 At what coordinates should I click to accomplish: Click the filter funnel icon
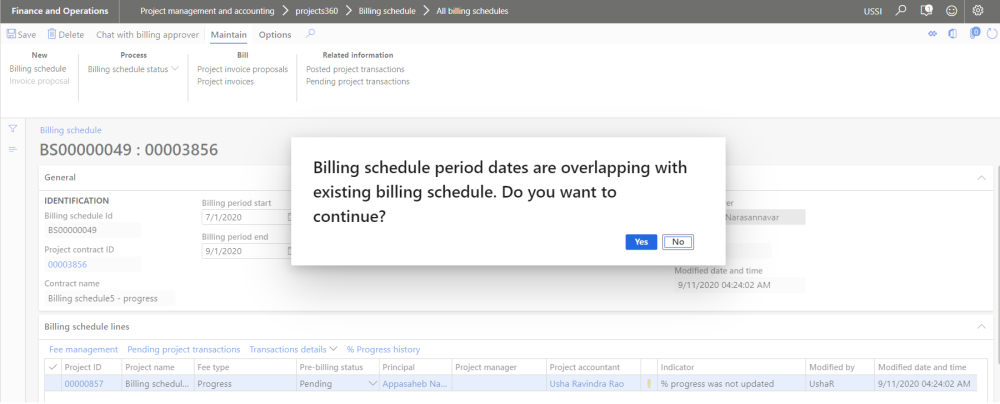tap(13, 128)
